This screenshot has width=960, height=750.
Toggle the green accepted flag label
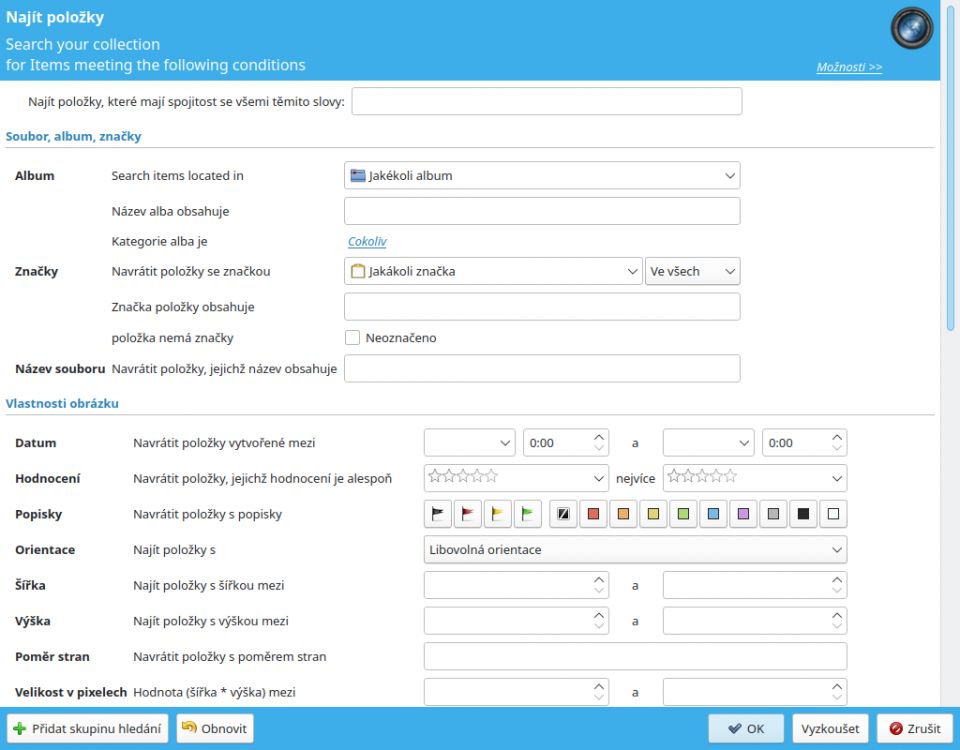528,514
